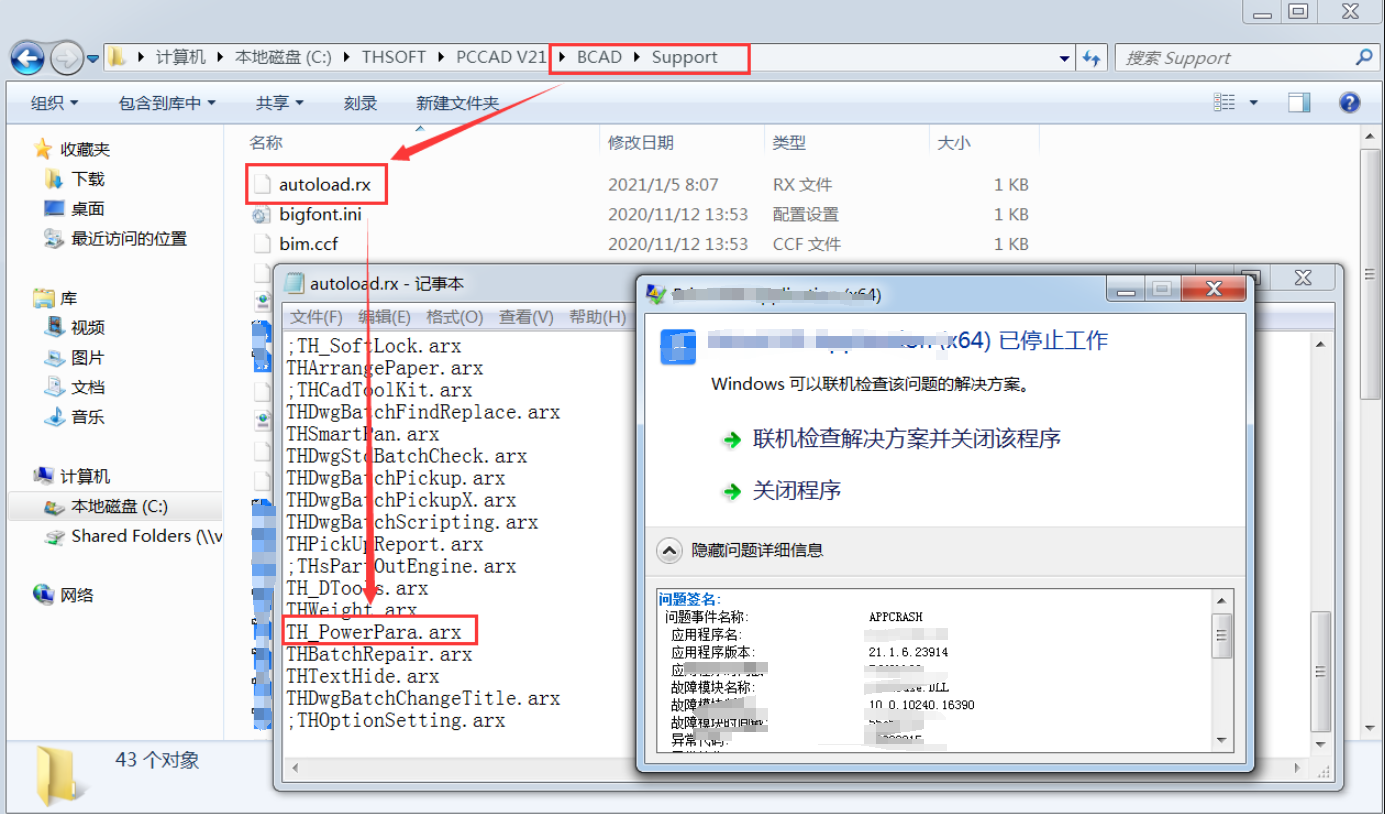Click the 搜索 Support search field
Screen dimensions: 1385x814
[1235, 58]
